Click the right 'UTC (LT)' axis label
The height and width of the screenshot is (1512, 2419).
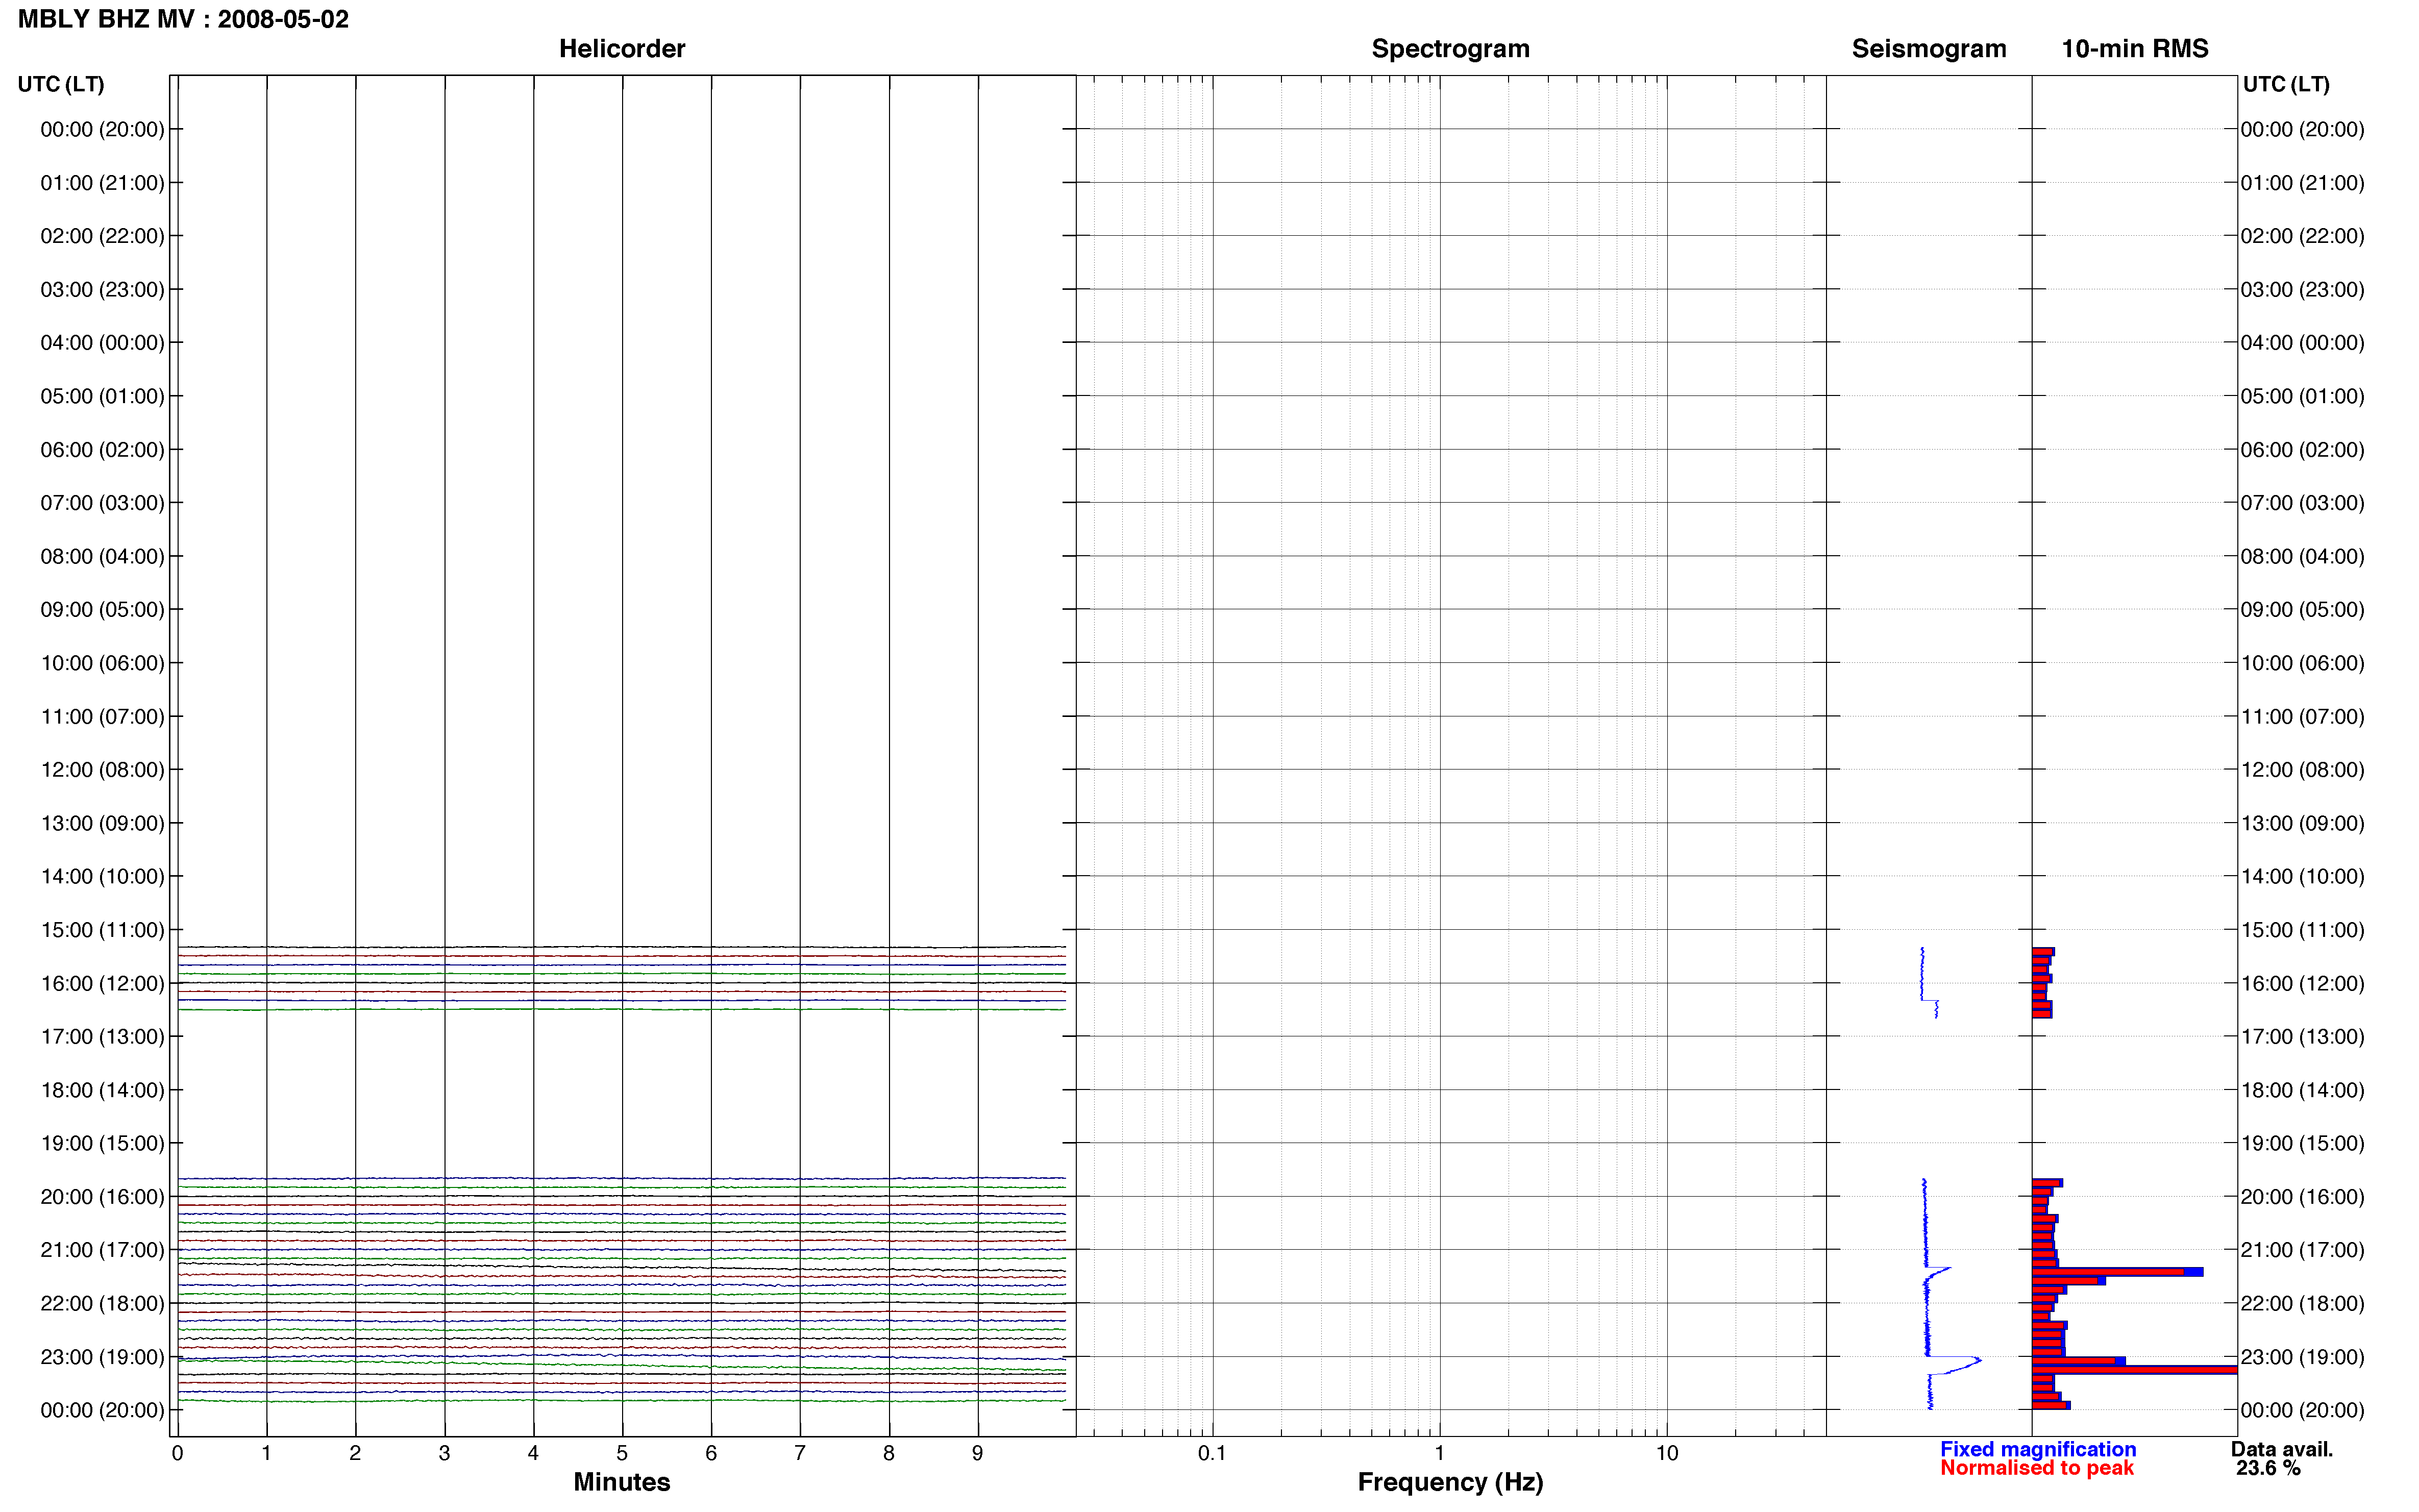(x=2286, y=84)
